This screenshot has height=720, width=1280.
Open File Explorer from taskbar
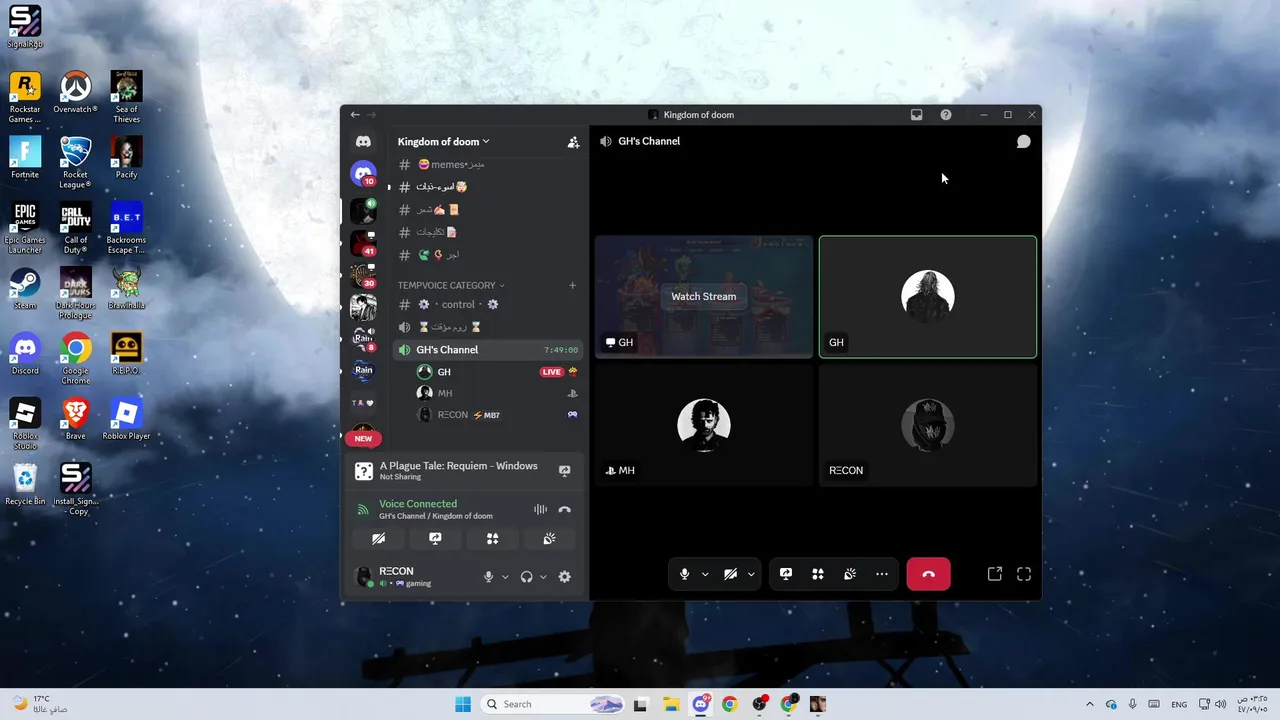(670, 704)
